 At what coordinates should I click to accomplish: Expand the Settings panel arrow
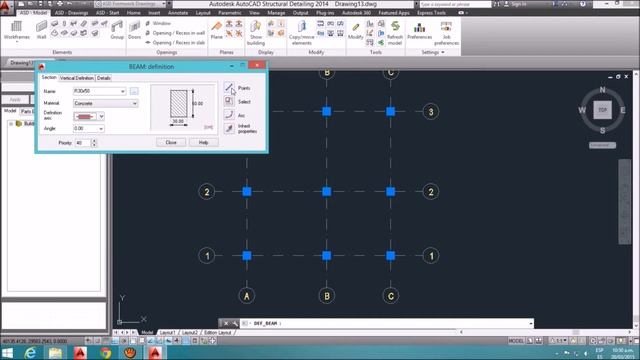[443, 52]
